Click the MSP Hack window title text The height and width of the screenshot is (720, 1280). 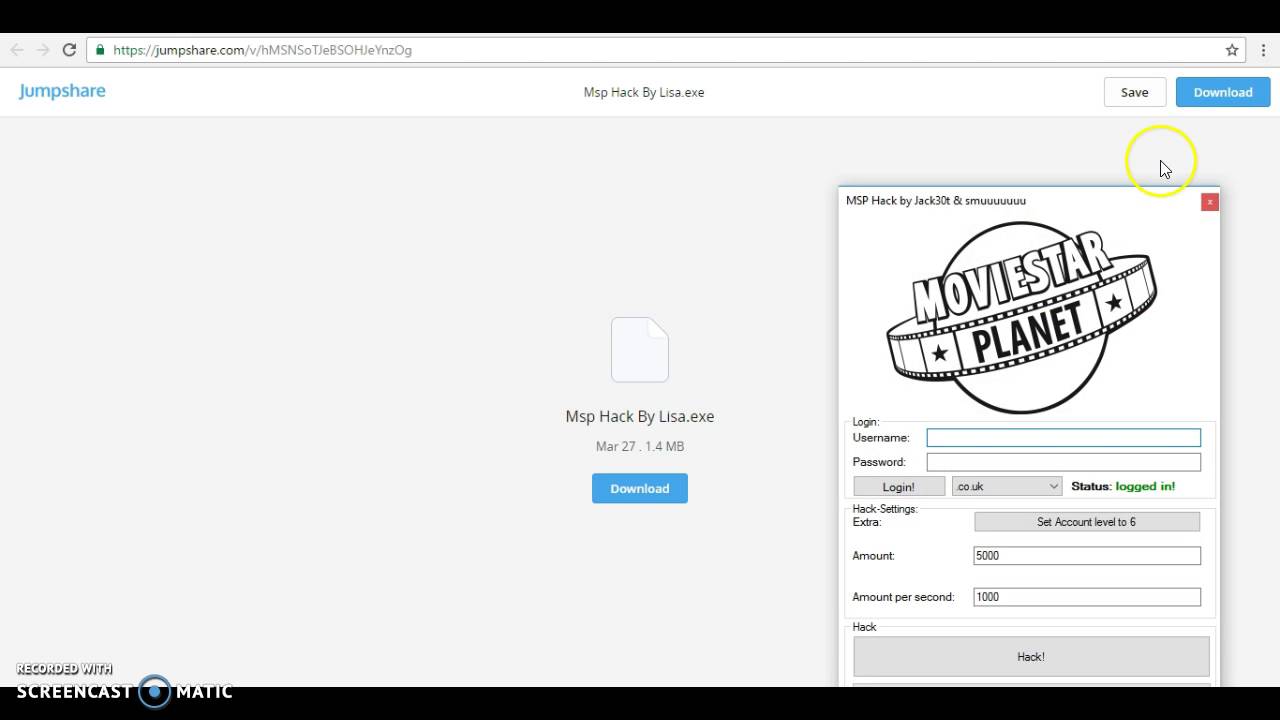tap(936, 201)
